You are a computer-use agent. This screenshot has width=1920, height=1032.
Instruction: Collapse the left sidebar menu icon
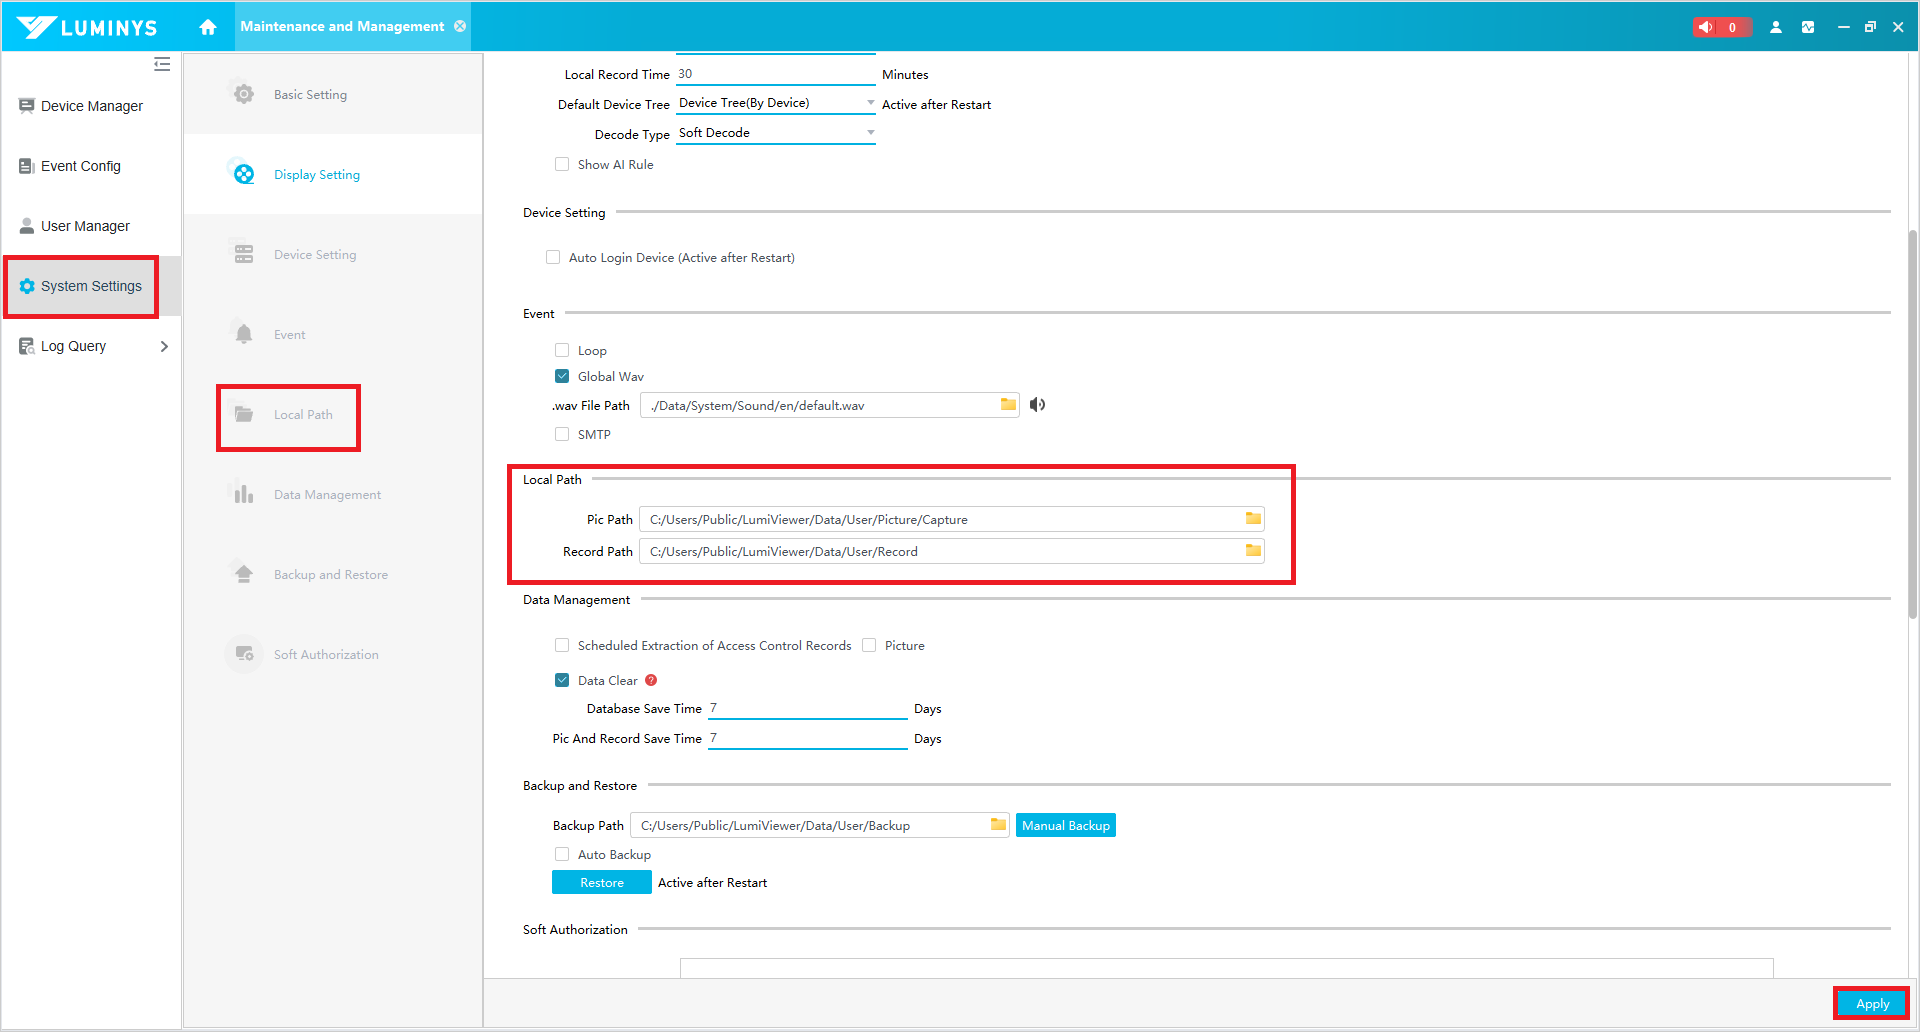162,65
